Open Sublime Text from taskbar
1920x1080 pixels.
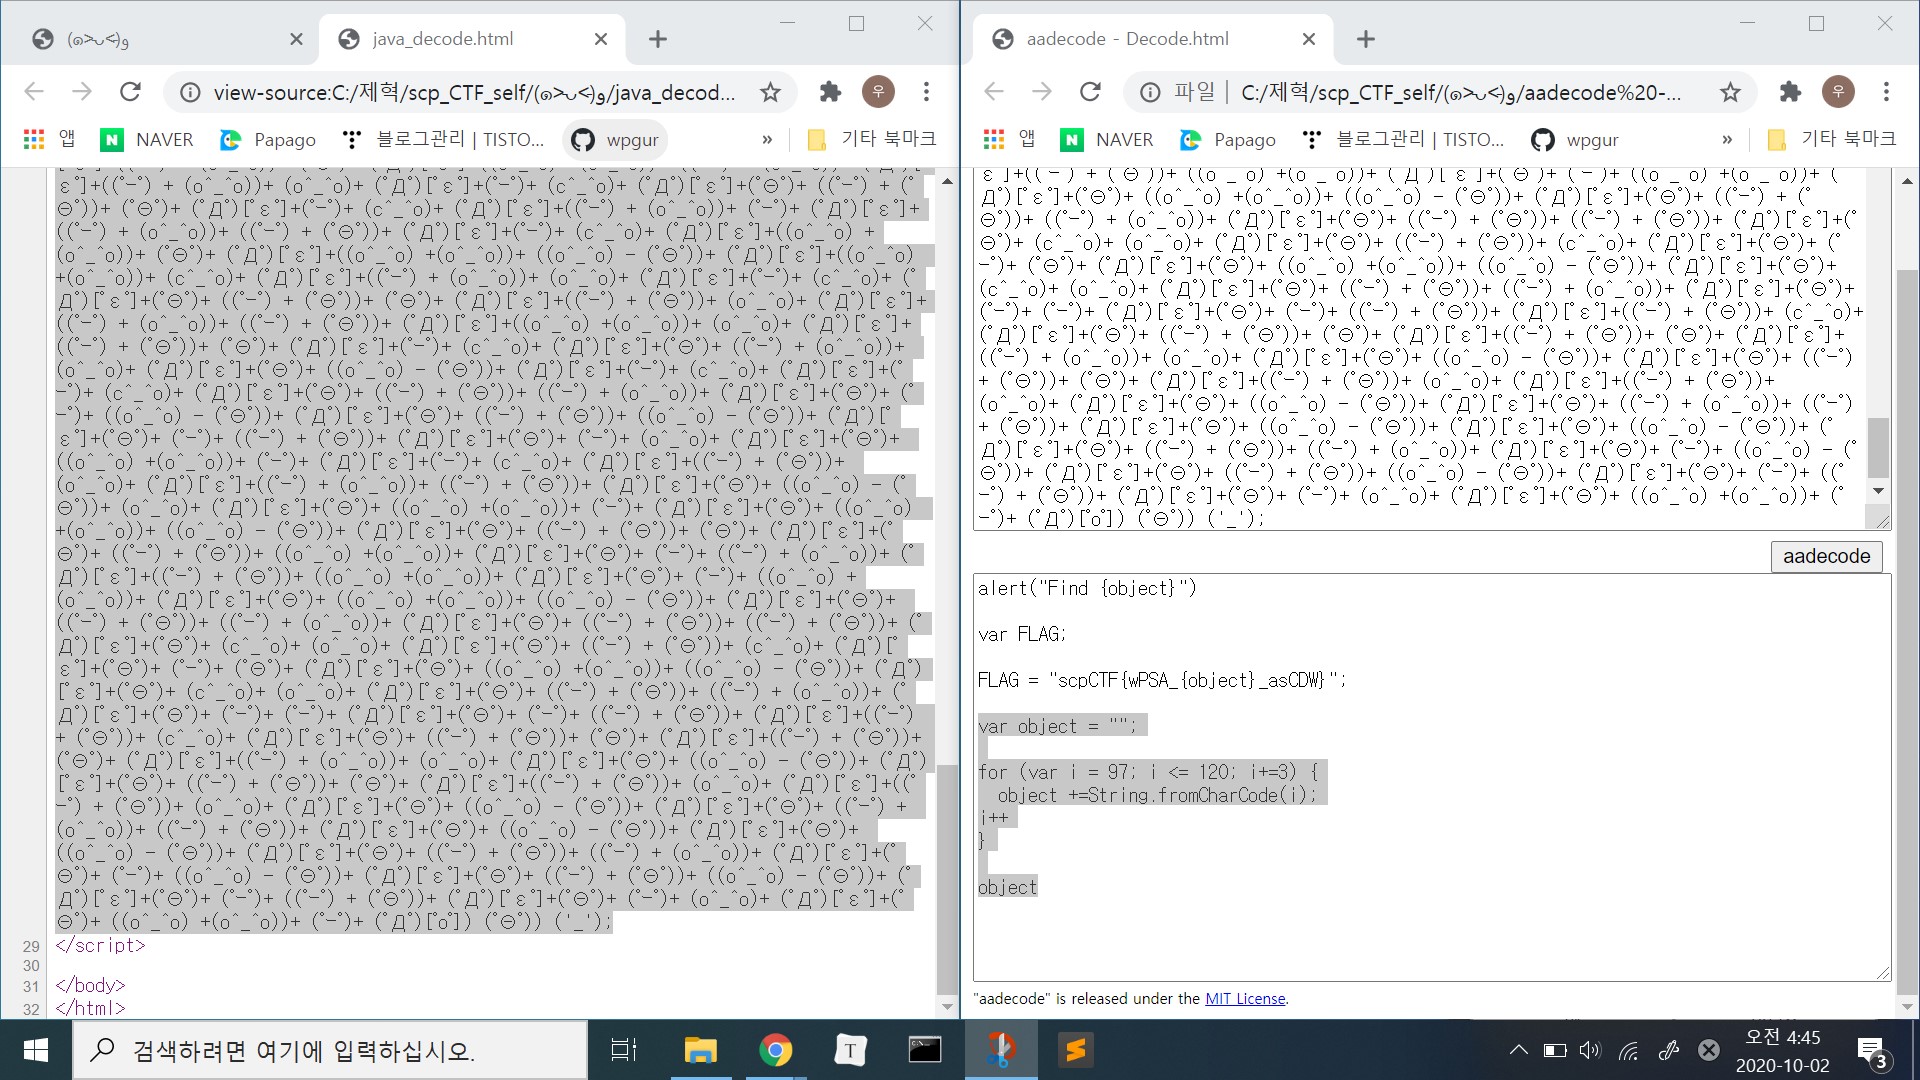(1076, 1050)
